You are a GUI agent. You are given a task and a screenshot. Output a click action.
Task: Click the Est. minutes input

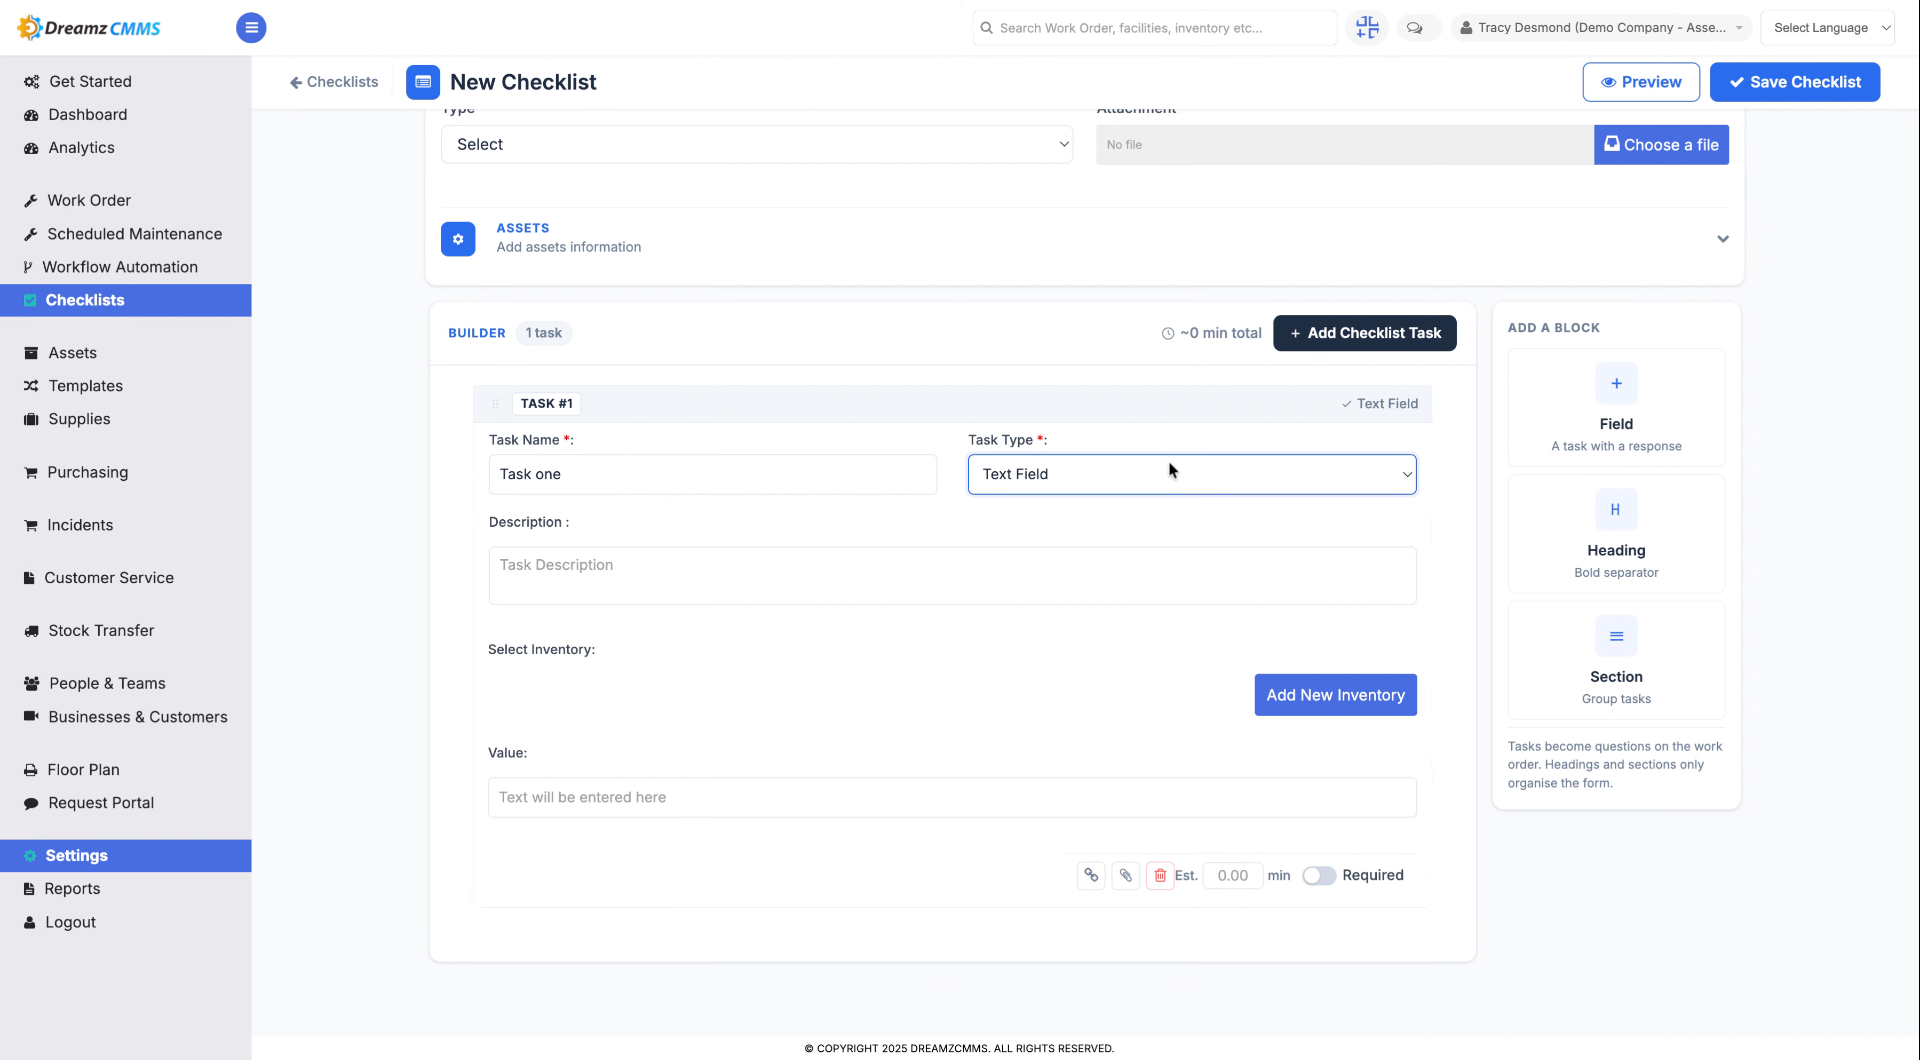pos(1233,876)
